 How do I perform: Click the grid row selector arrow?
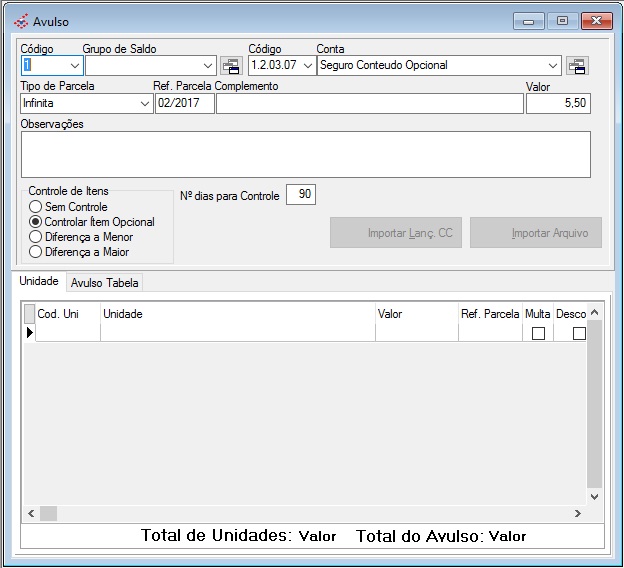[x=29, y=332]
